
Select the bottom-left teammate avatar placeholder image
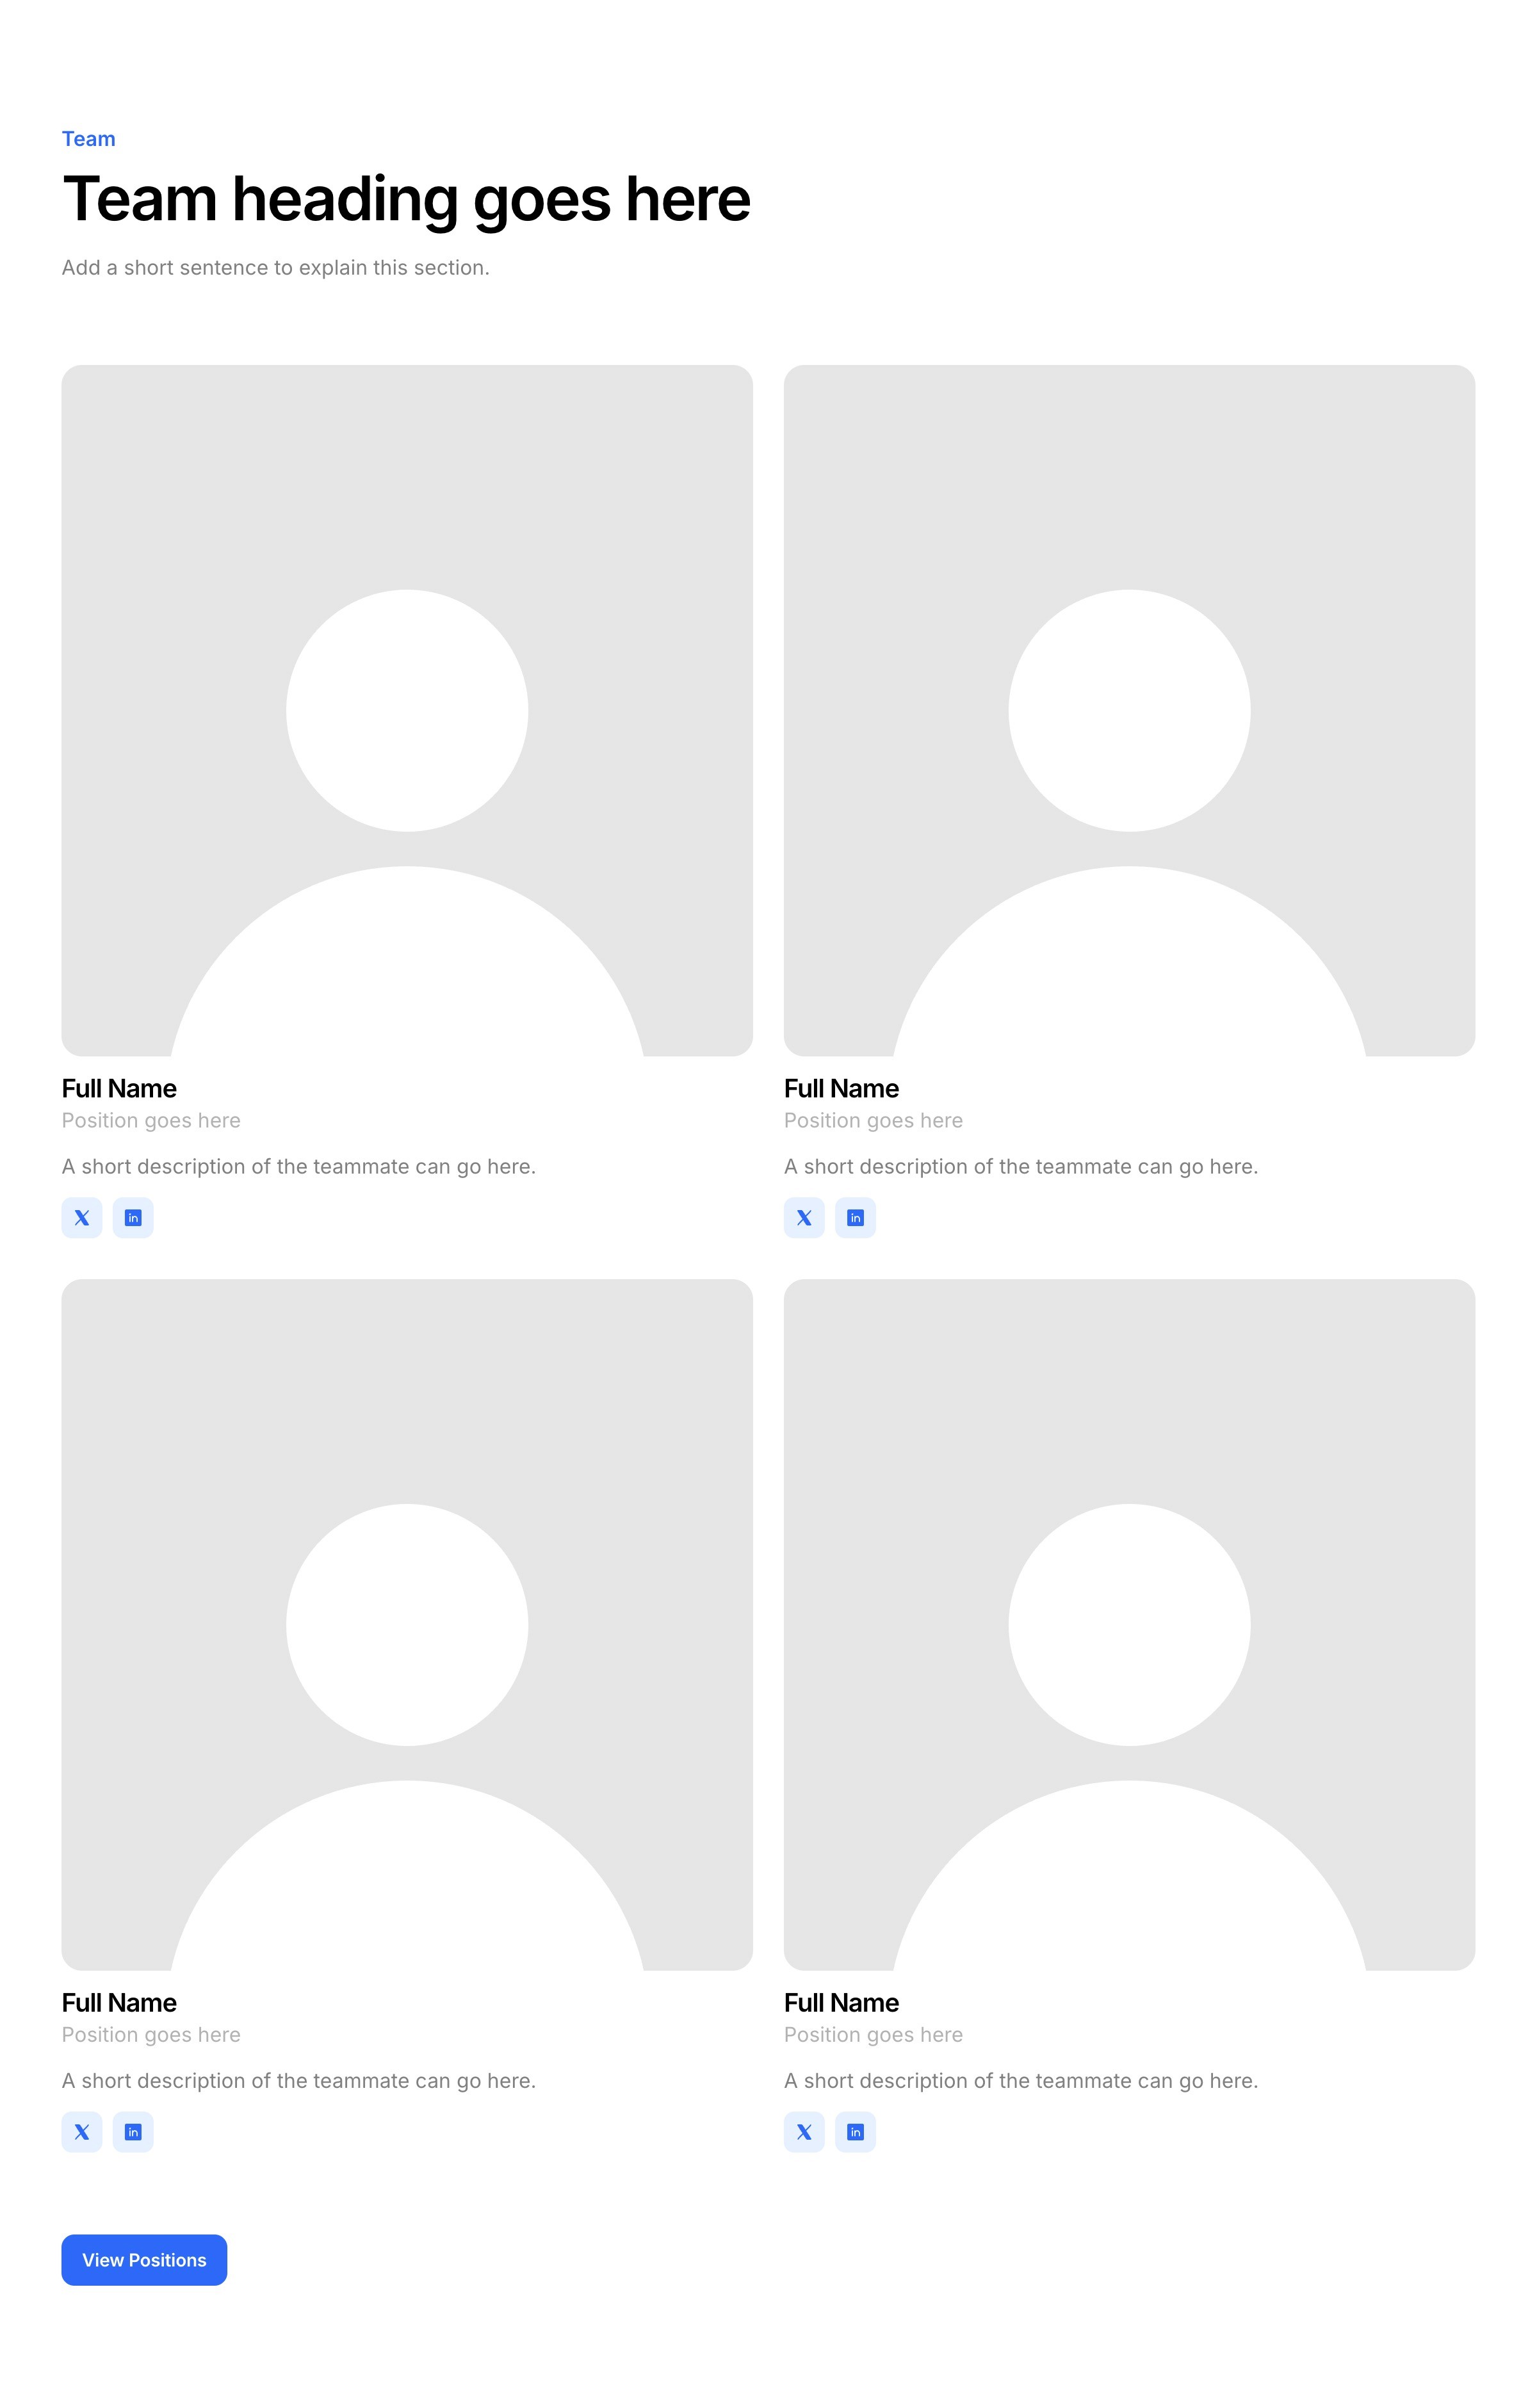(407, 1624)
